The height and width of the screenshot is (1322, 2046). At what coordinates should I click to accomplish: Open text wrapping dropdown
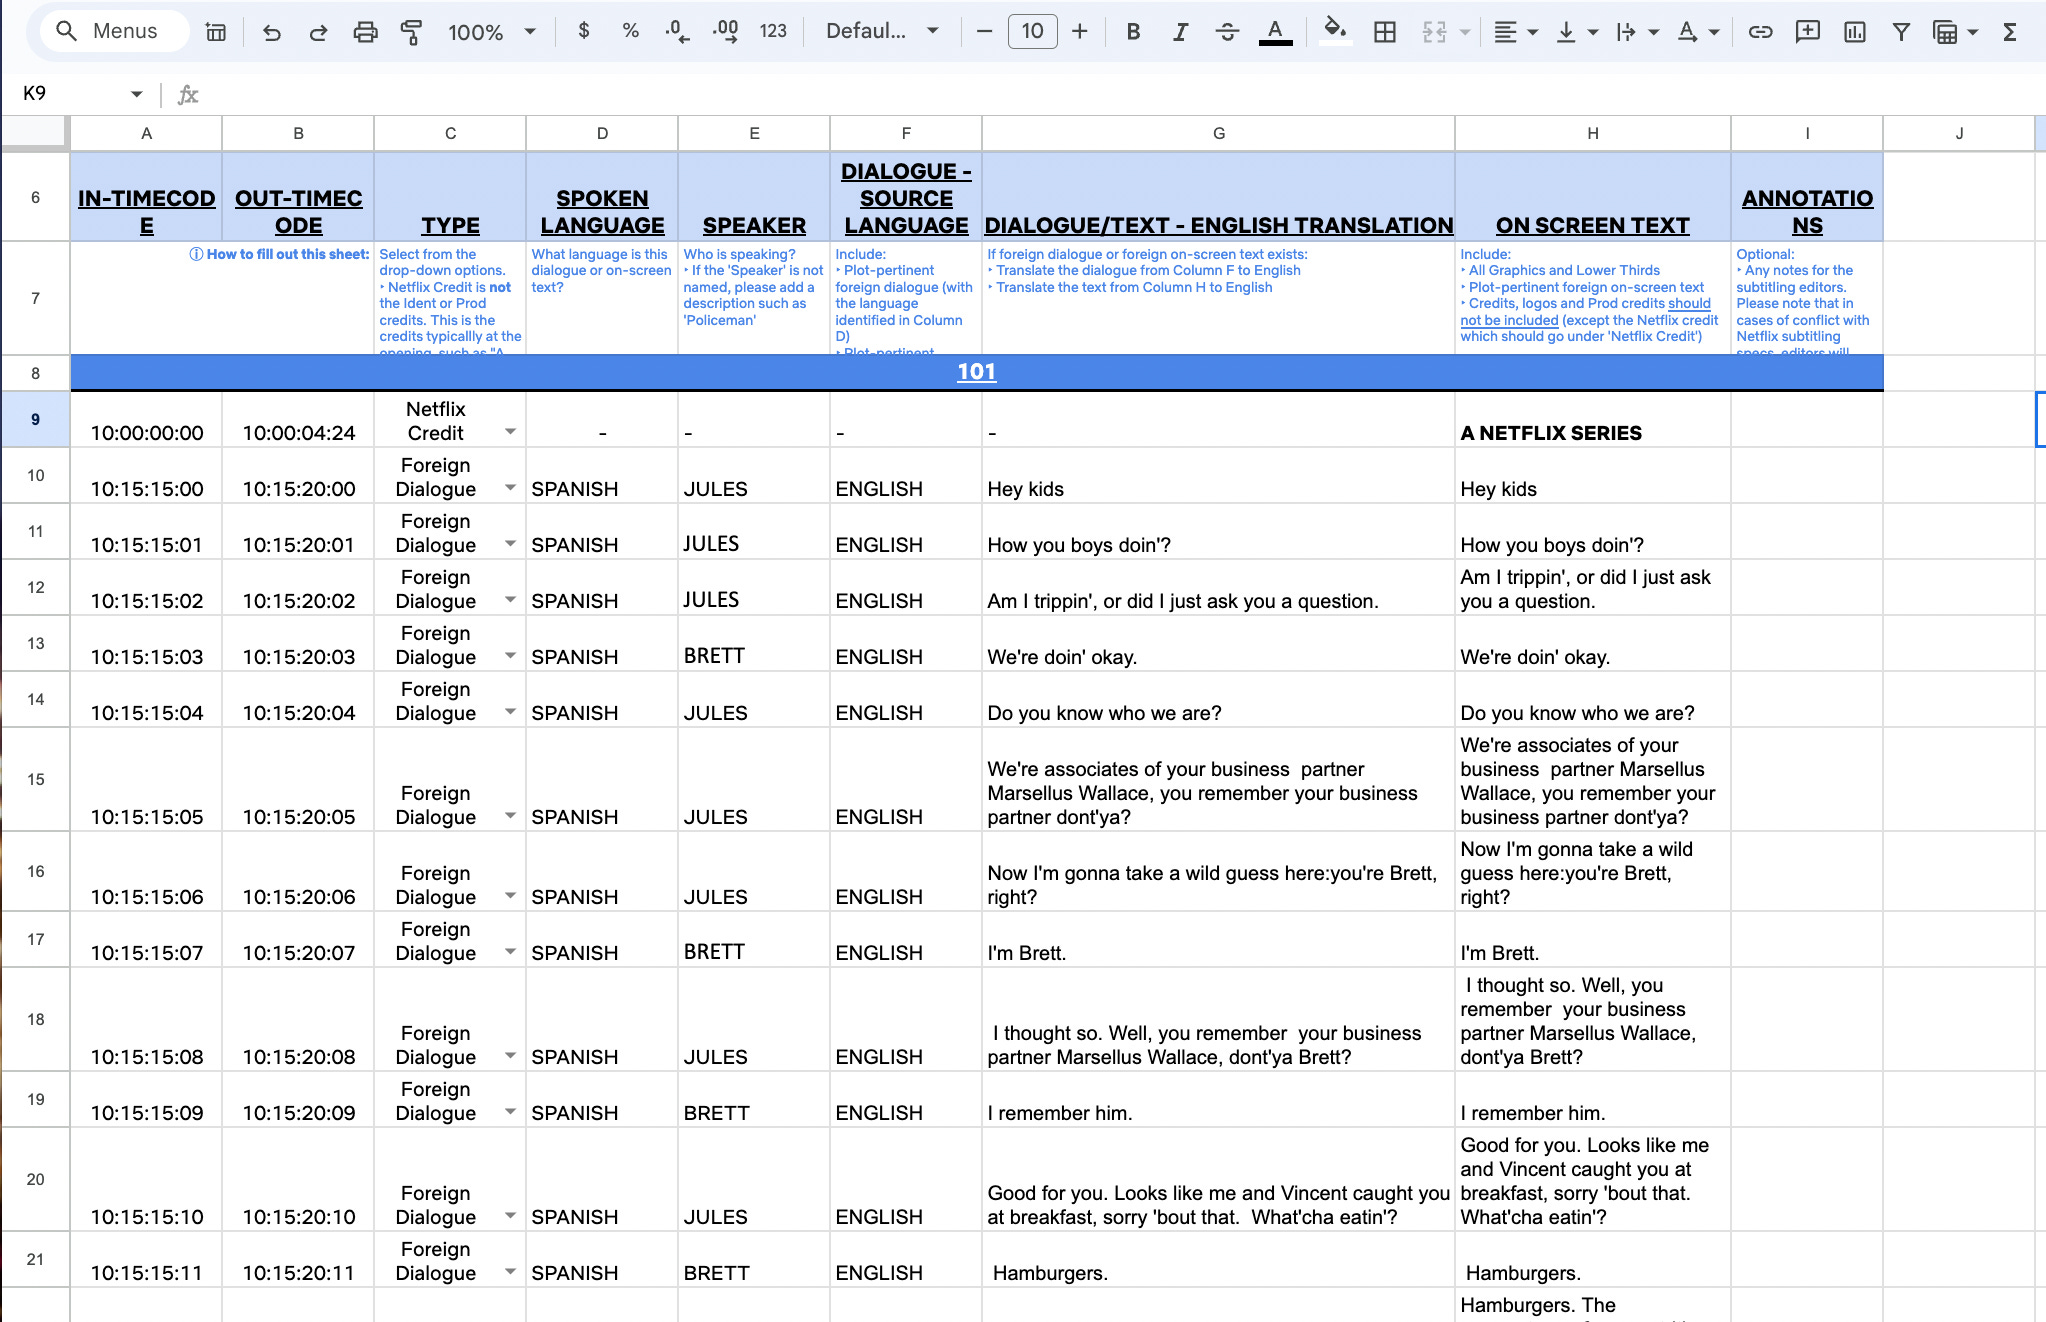pyautogui.click(x=1637, y=32)
